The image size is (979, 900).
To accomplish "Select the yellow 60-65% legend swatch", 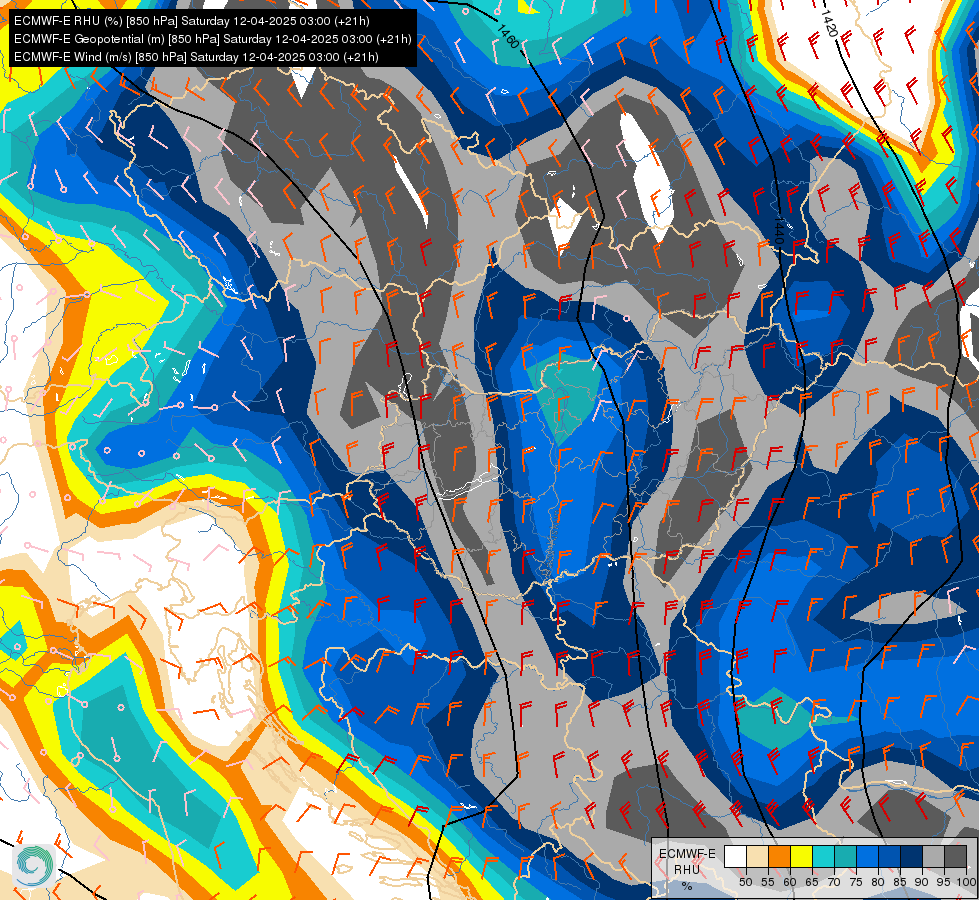I will [x=802, y=856].
